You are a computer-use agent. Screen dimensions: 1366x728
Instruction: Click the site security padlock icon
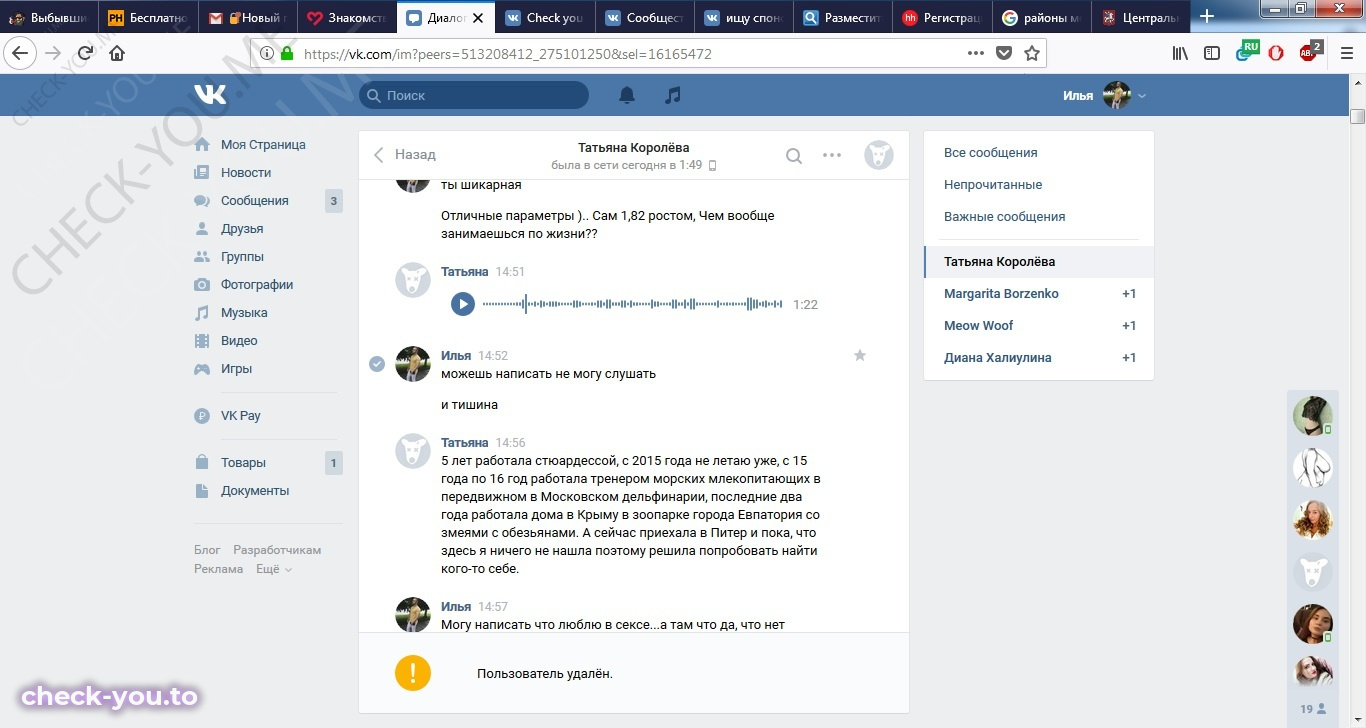[287, 54]
